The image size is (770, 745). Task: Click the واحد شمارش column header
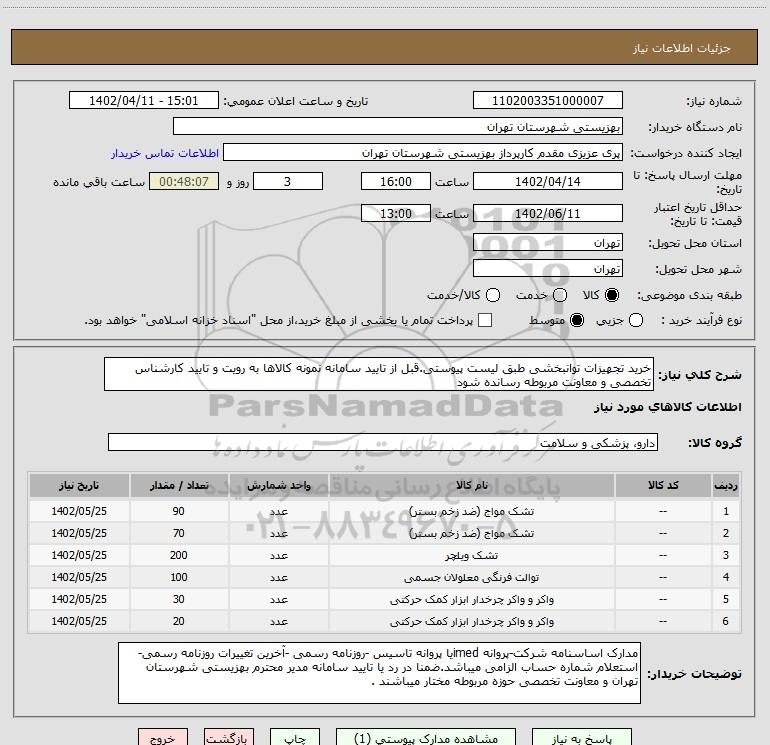(278, 485)
